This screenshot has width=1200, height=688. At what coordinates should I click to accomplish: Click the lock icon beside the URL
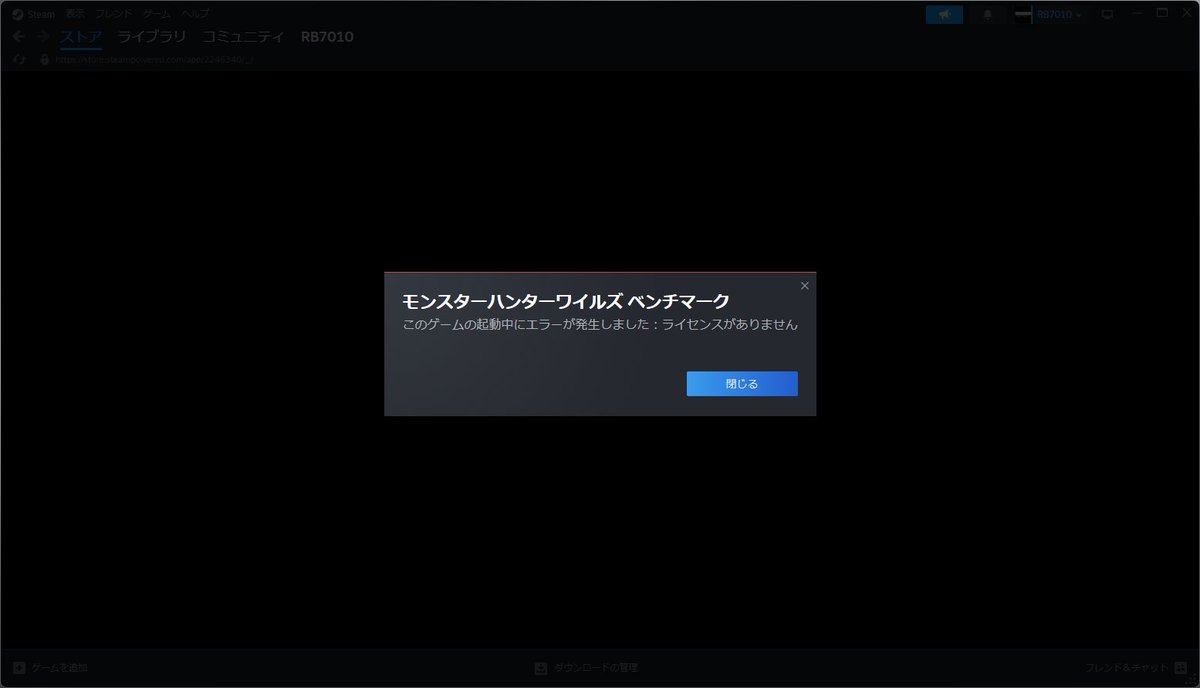pyautogui.click(x=44, y=60)
